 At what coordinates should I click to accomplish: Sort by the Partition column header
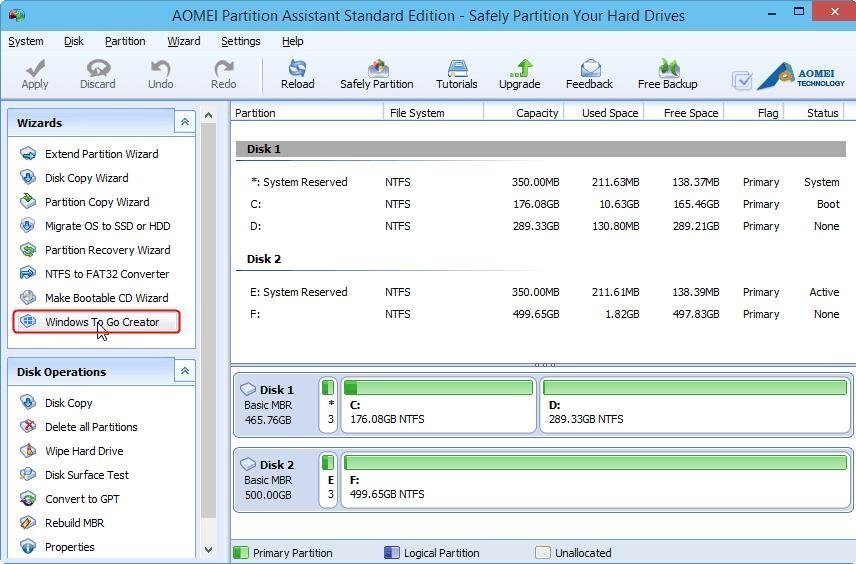click(x=307, y=113)
